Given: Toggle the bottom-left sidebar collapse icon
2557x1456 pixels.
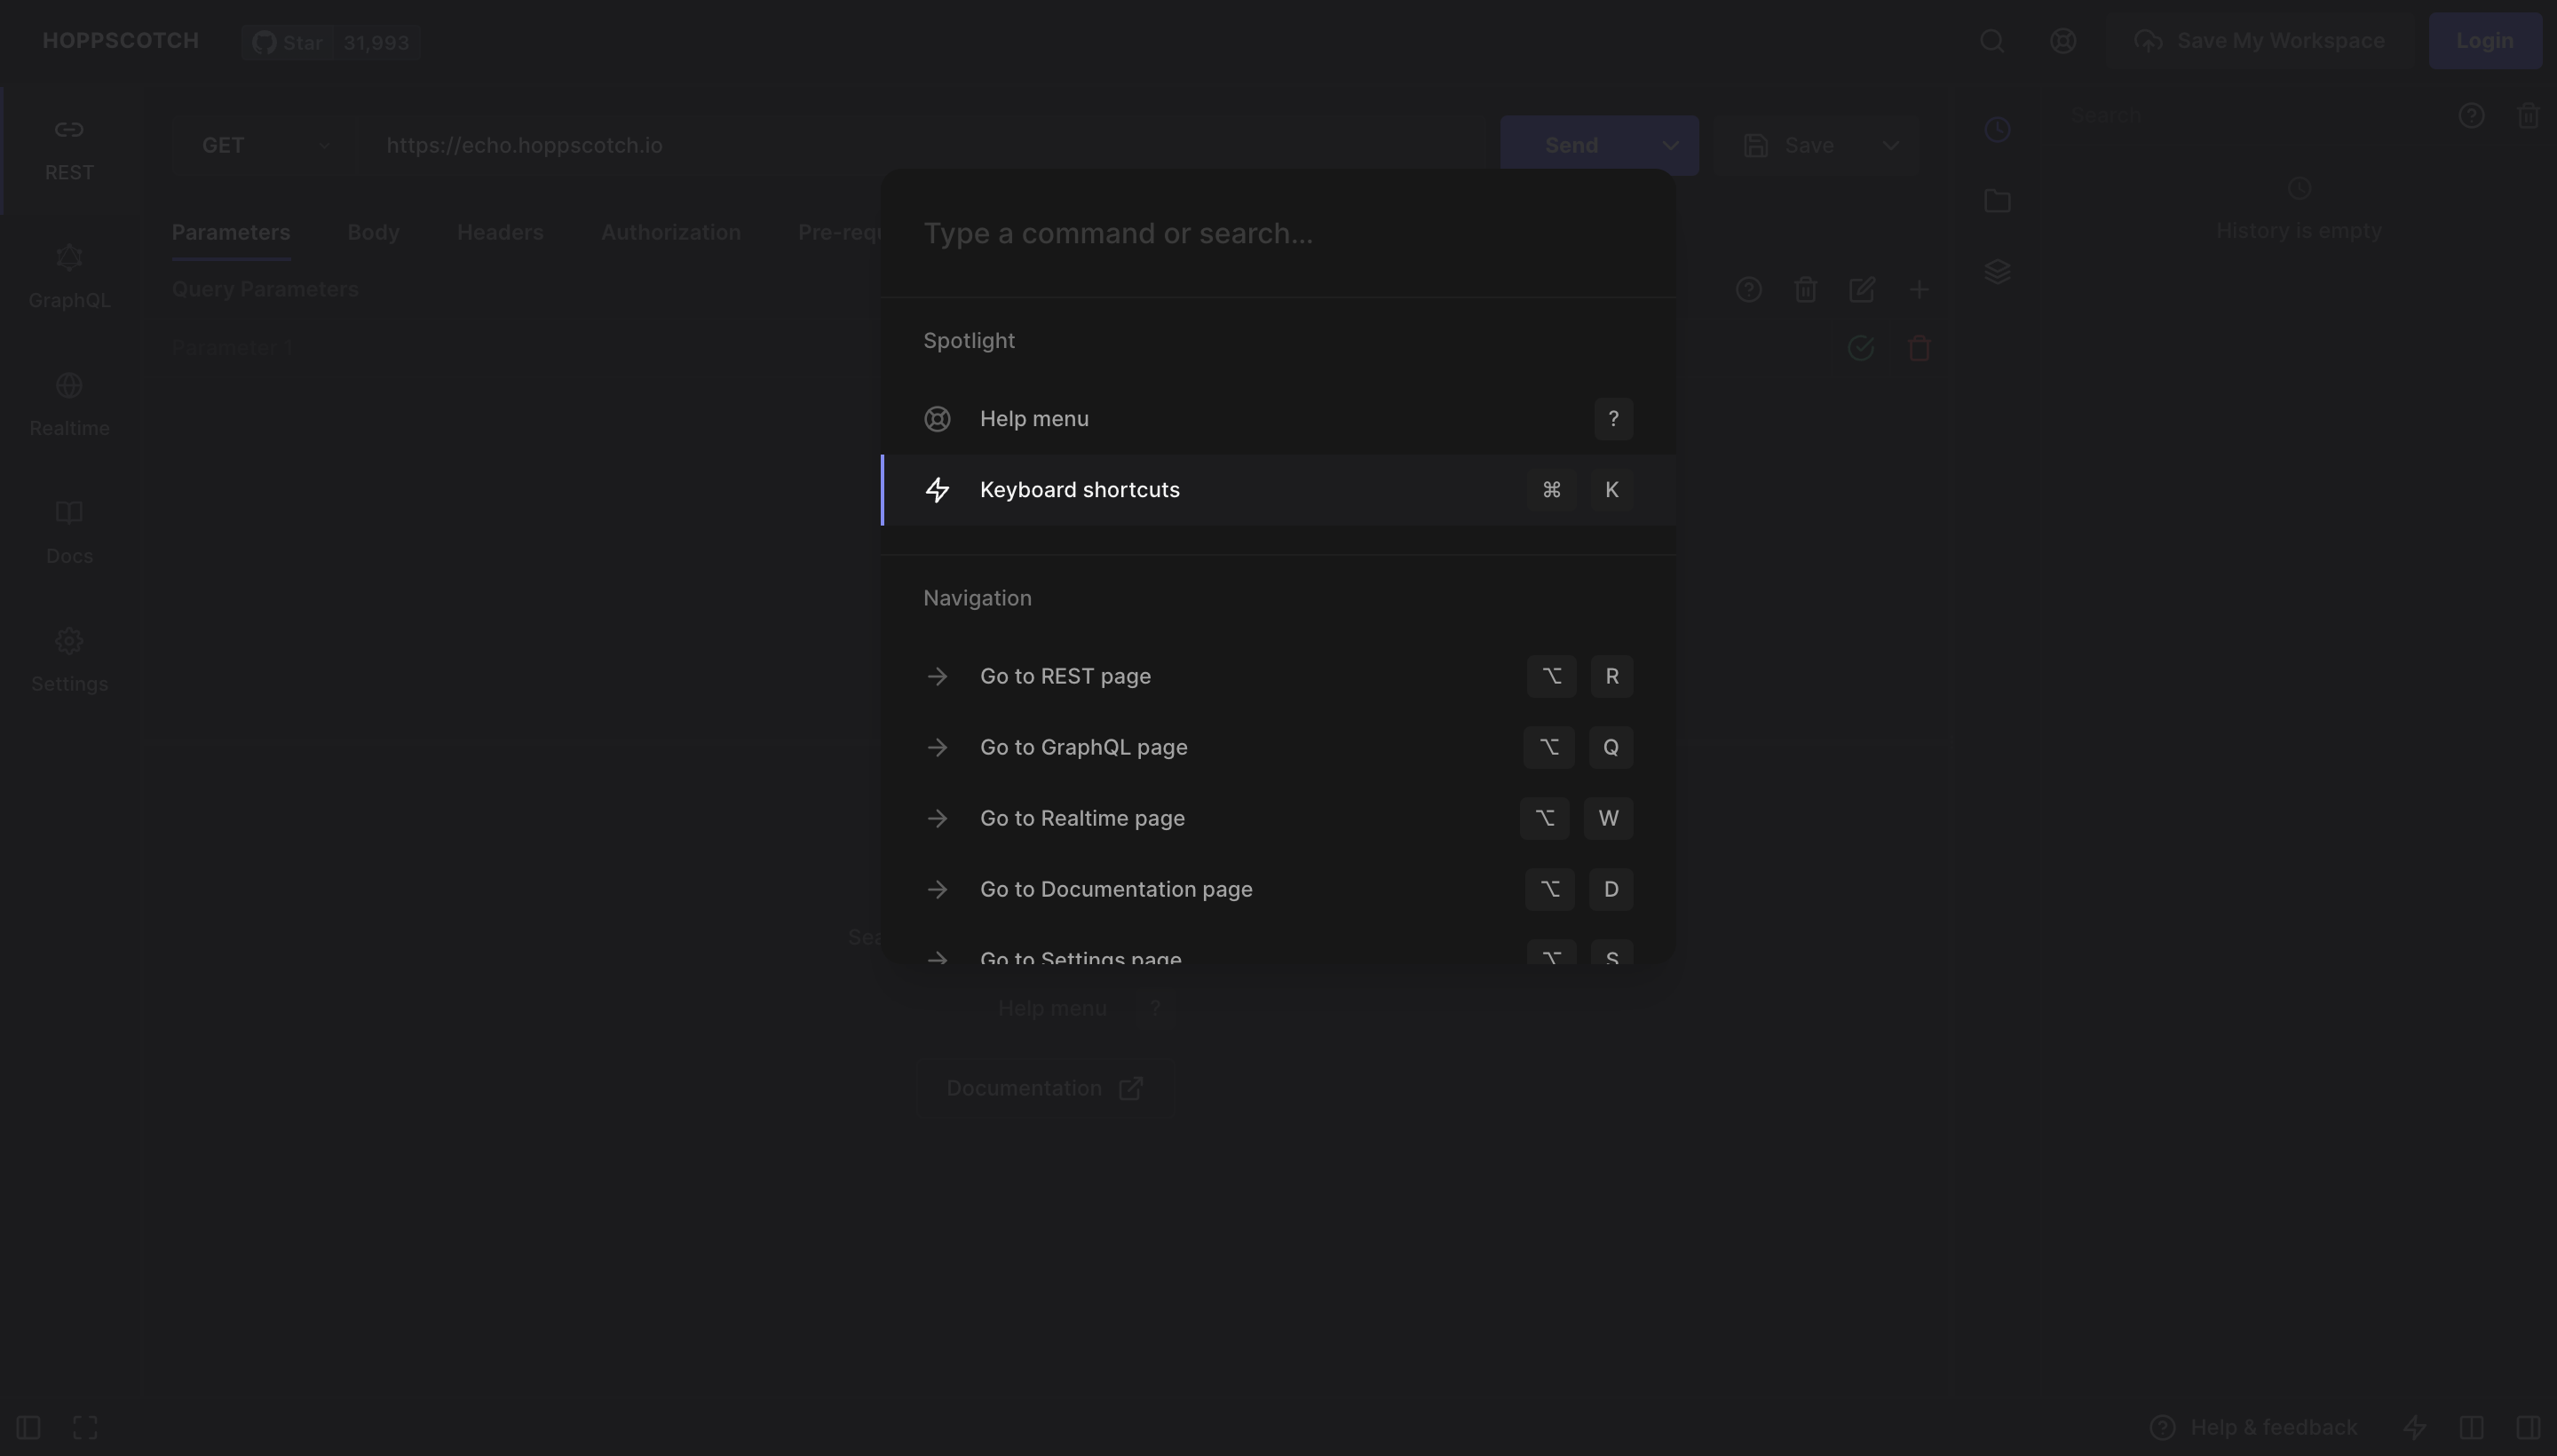Looking at the screenshot, I should tap(28, 1427).
